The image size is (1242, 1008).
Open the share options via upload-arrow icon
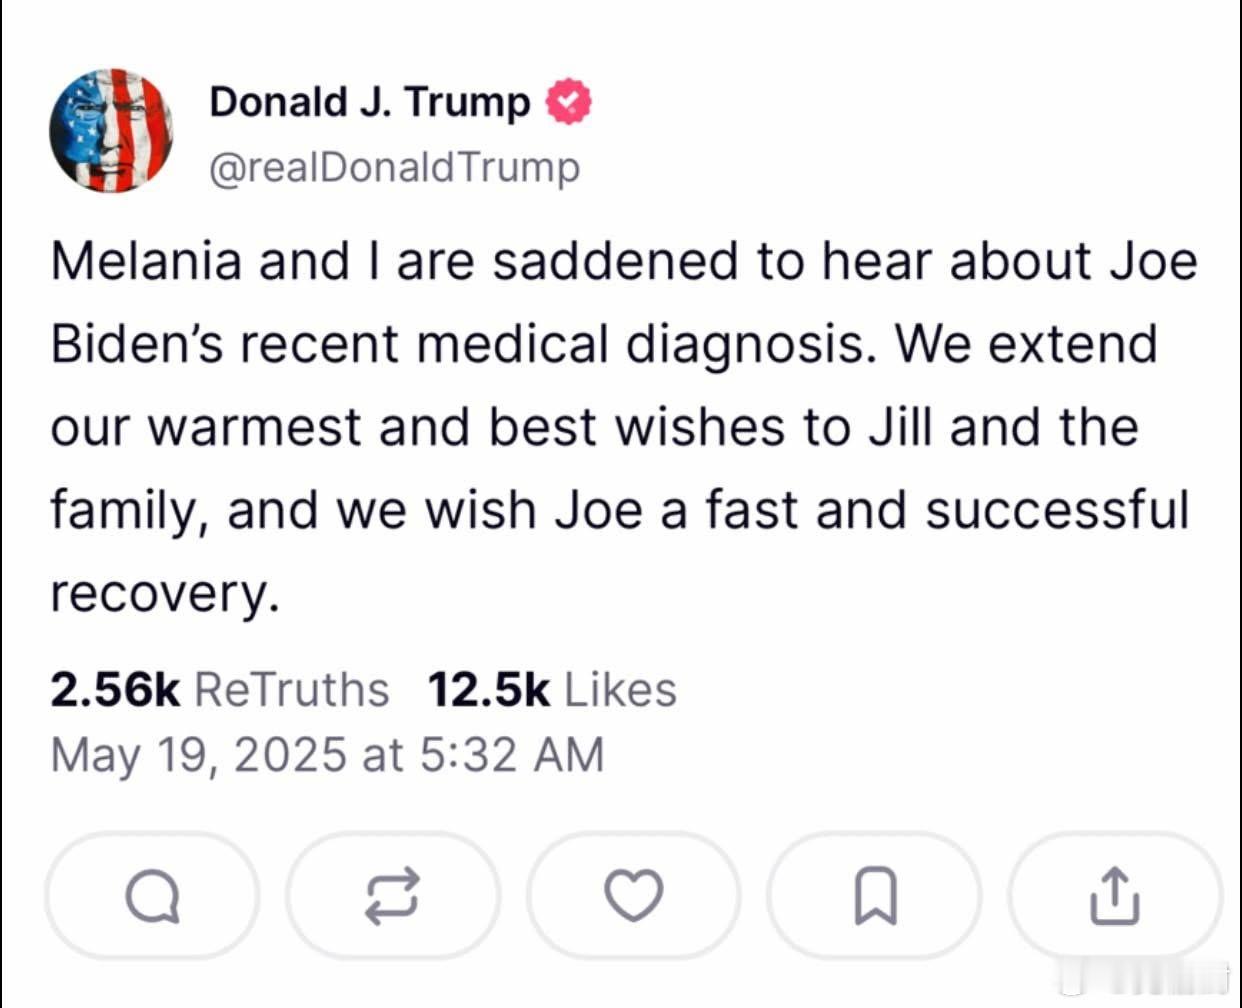(x=1114, y=895)
